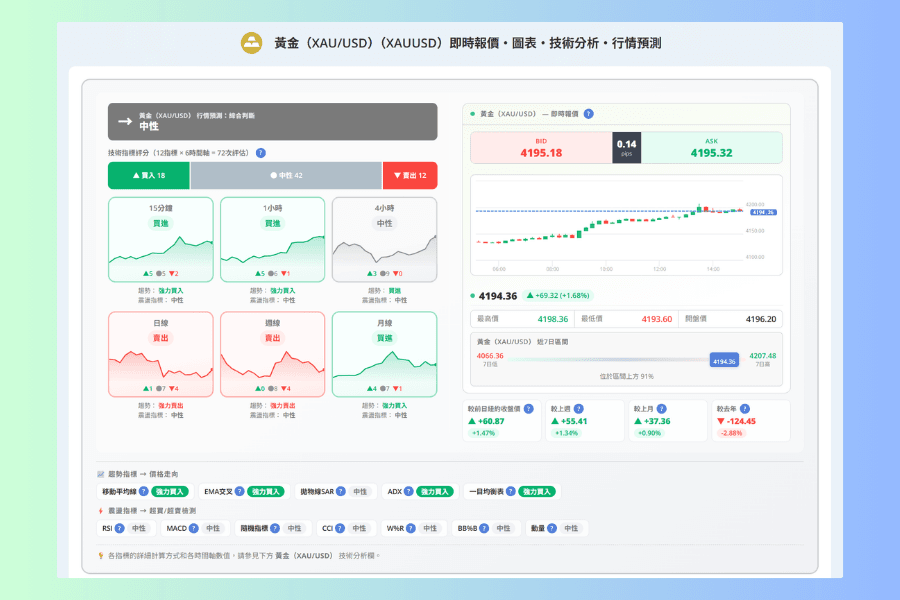Click the 7日高 4207.48 value
Viewport: 900px width, 600px height.
763,356
